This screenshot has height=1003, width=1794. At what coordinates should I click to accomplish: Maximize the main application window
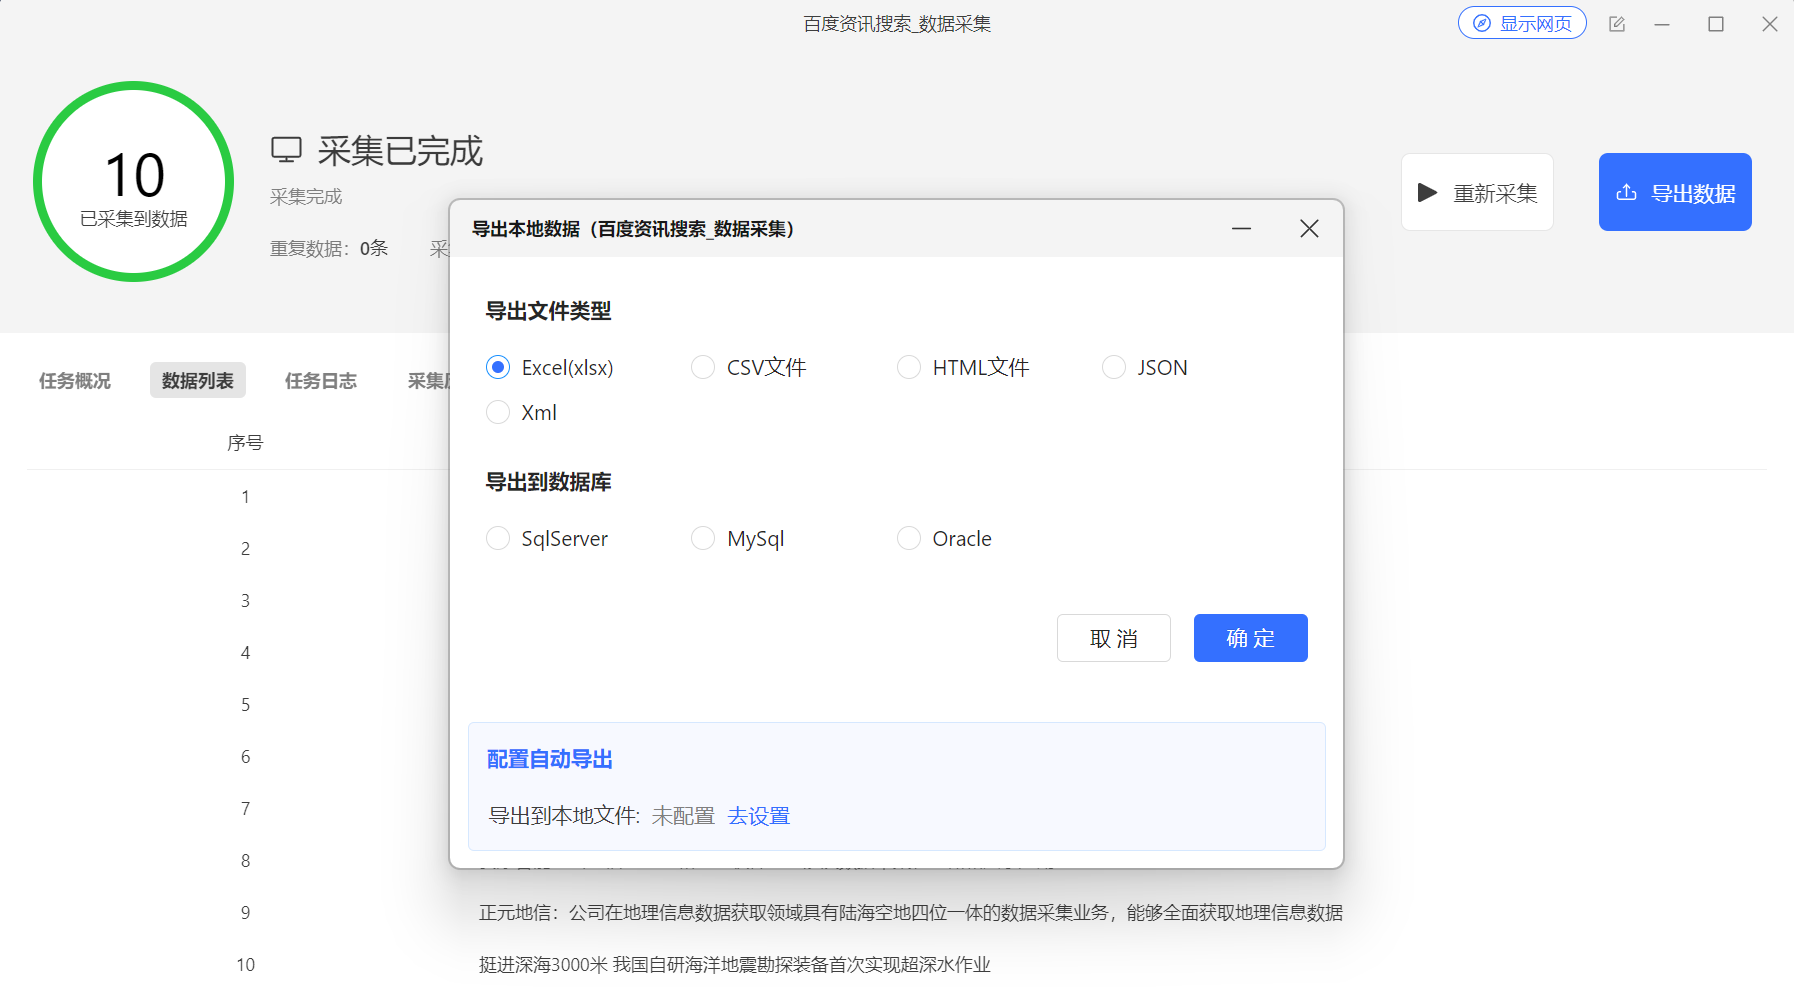[1716, 24]
